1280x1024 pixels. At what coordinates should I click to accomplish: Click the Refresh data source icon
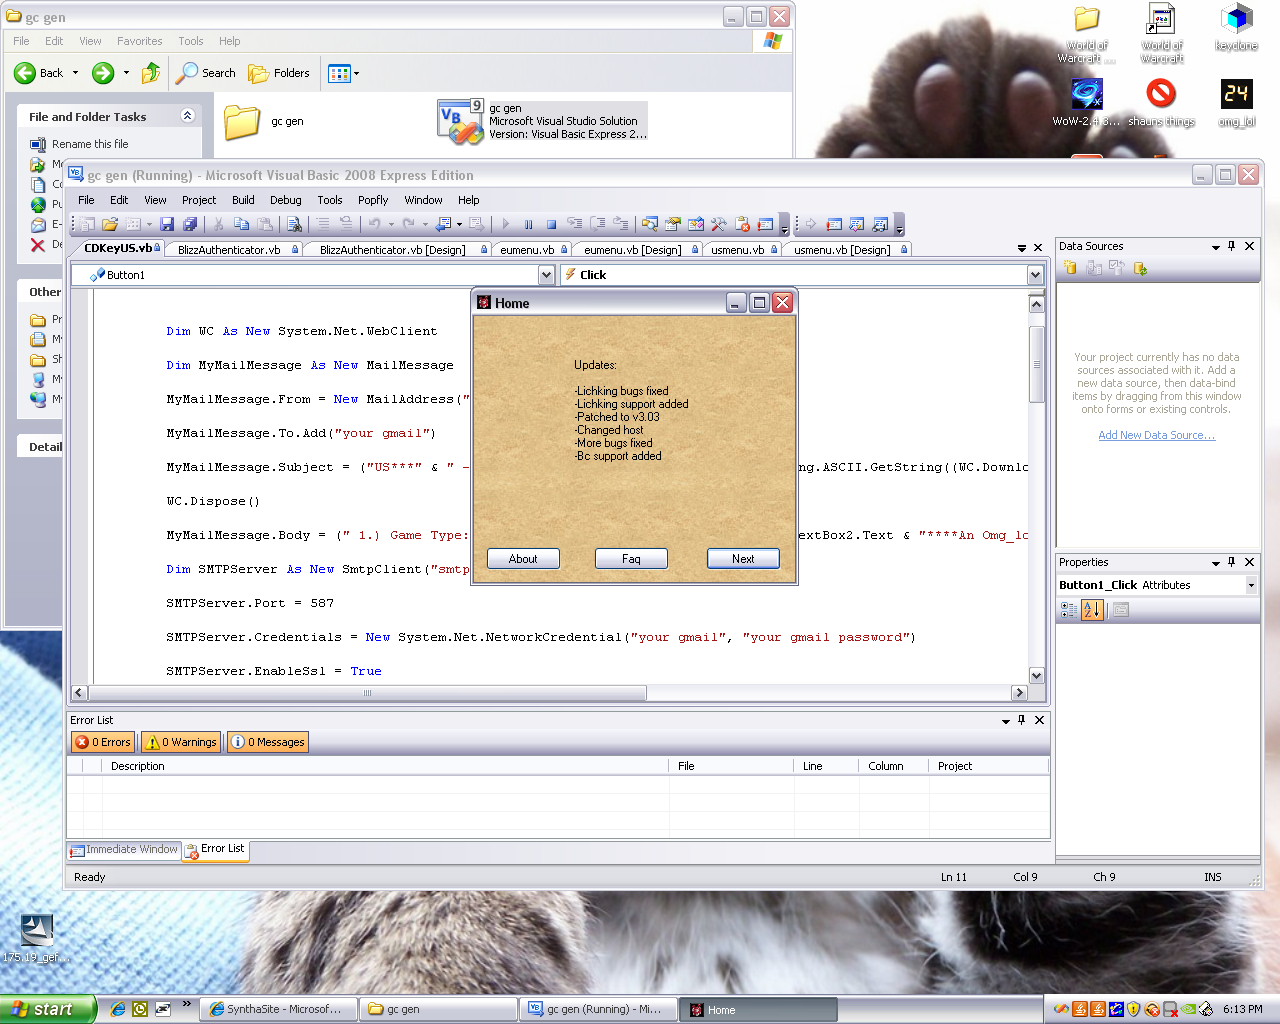pos(1140,268)
